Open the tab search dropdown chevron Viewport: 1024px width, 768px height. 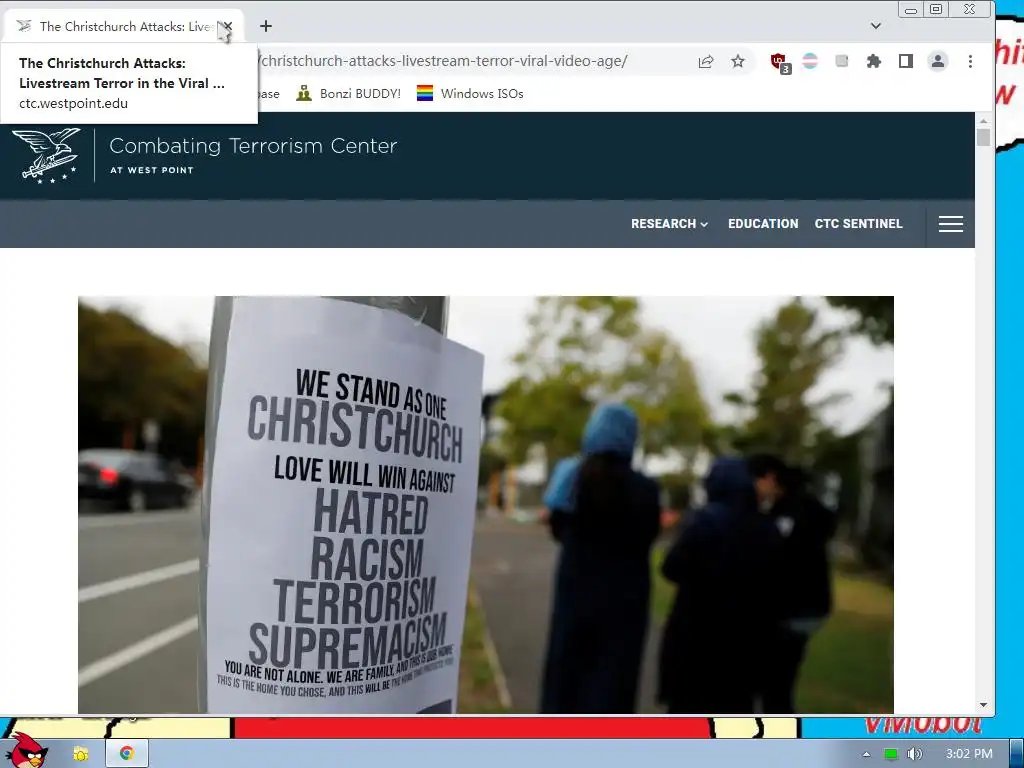coord(876,26)
